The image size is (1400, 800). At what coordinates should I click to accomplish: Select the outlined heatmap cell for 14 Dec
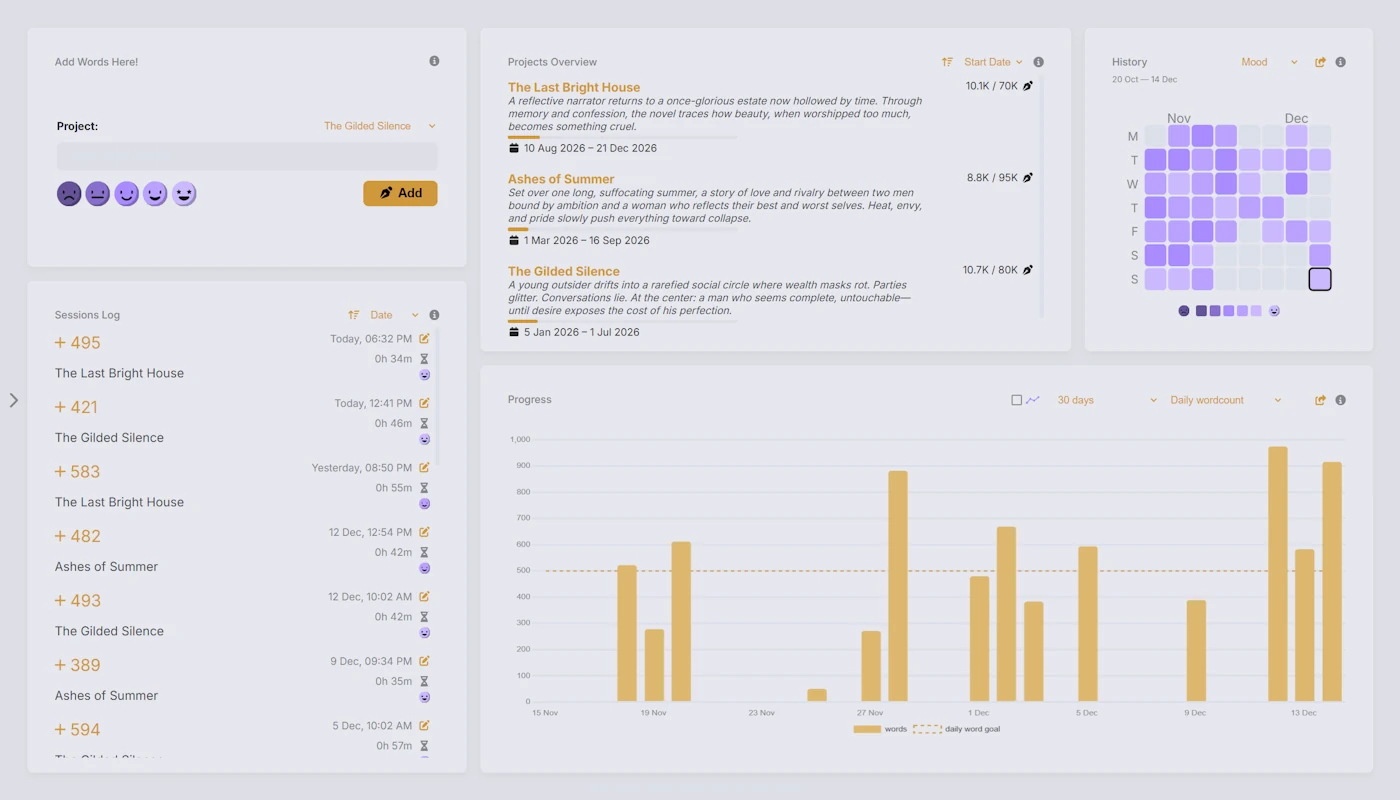[x=1319, y=279]
